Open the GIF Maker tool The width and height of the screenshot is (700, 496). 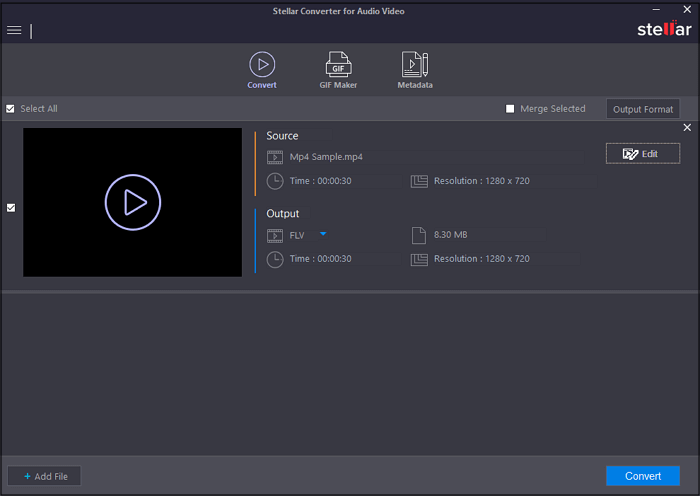(339, 66)
